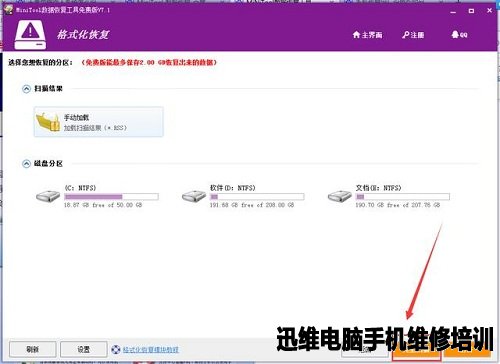This screenshot has height=364, width=500.
Task: Open the QQ contact option
Action: click(x=459, y=34)
